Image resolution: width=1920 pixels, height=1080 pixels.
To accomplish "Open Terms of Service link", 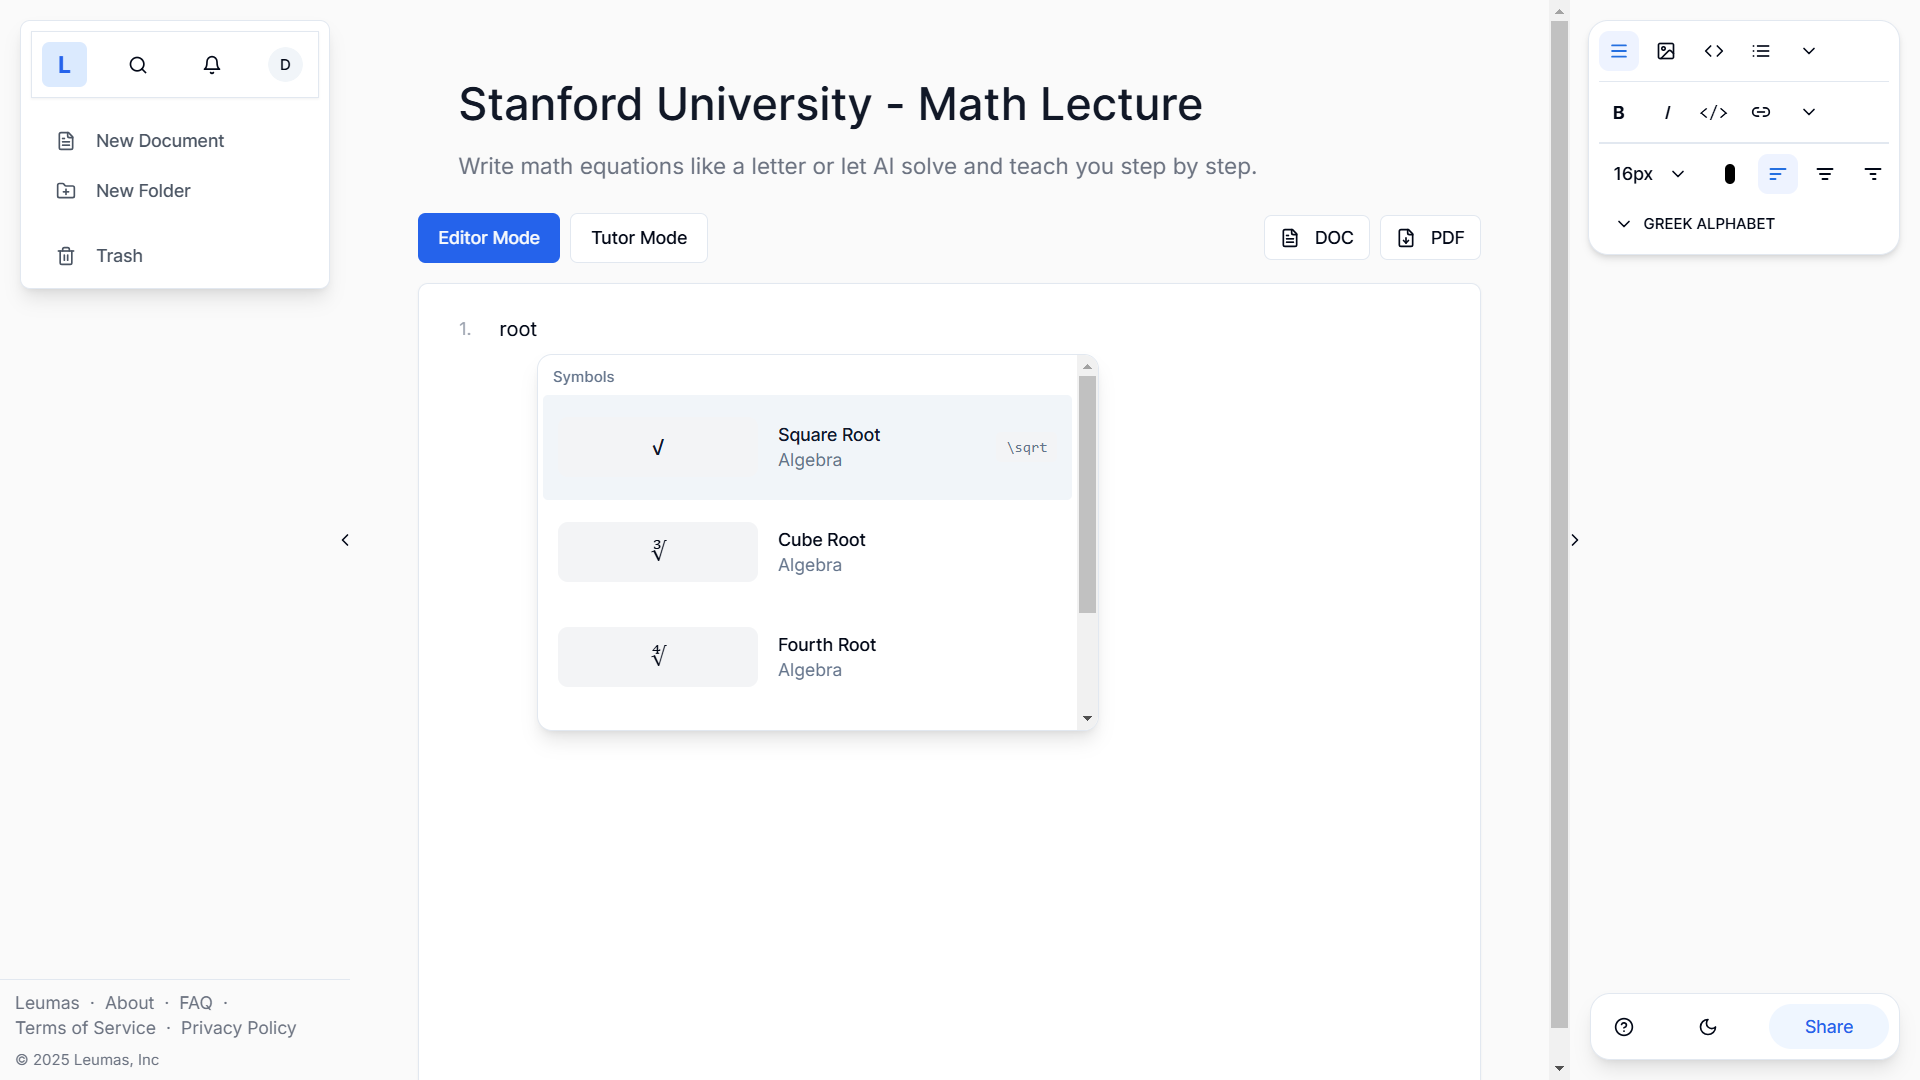I will (86, 1028).
